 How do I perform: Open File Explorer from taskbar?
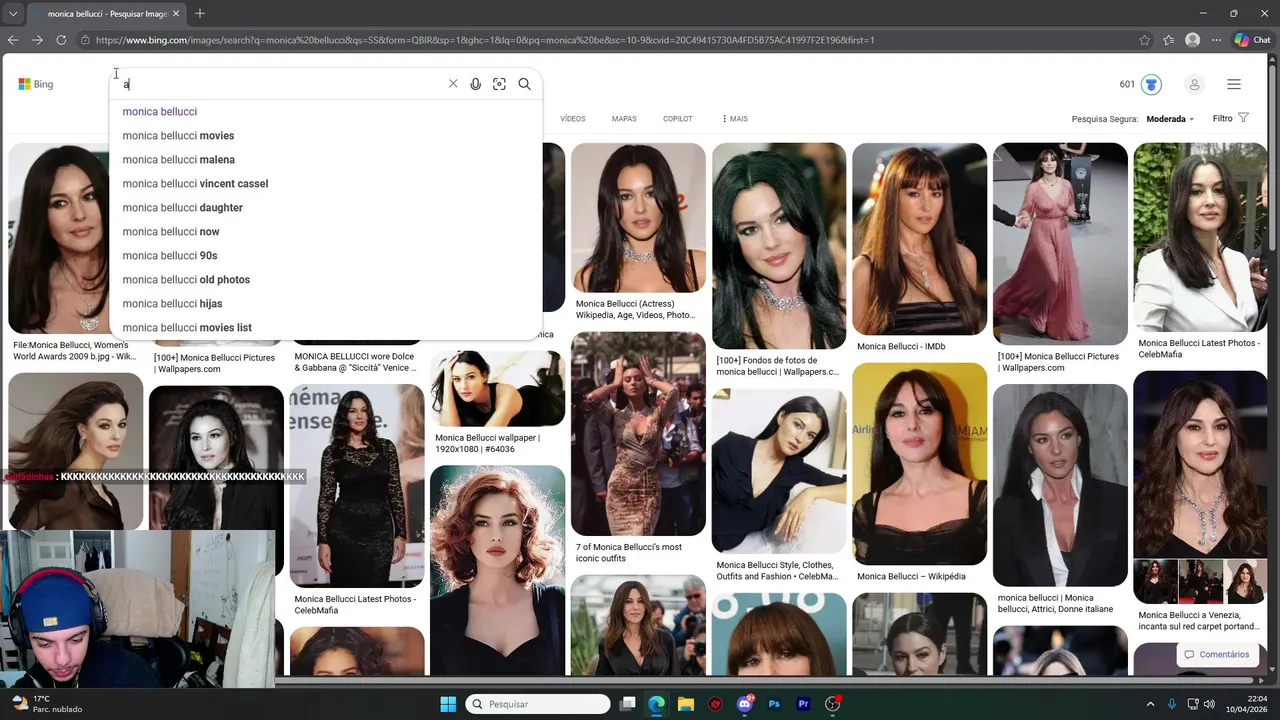pos(686,704)
